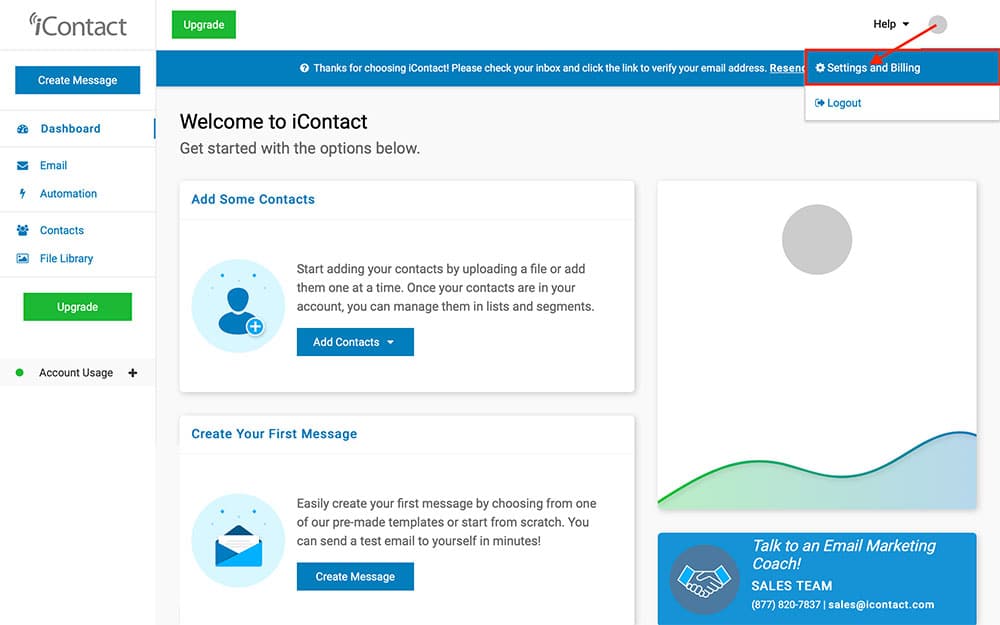
Task: Click the user avatar circle in header
Action: tap(937, 25)
